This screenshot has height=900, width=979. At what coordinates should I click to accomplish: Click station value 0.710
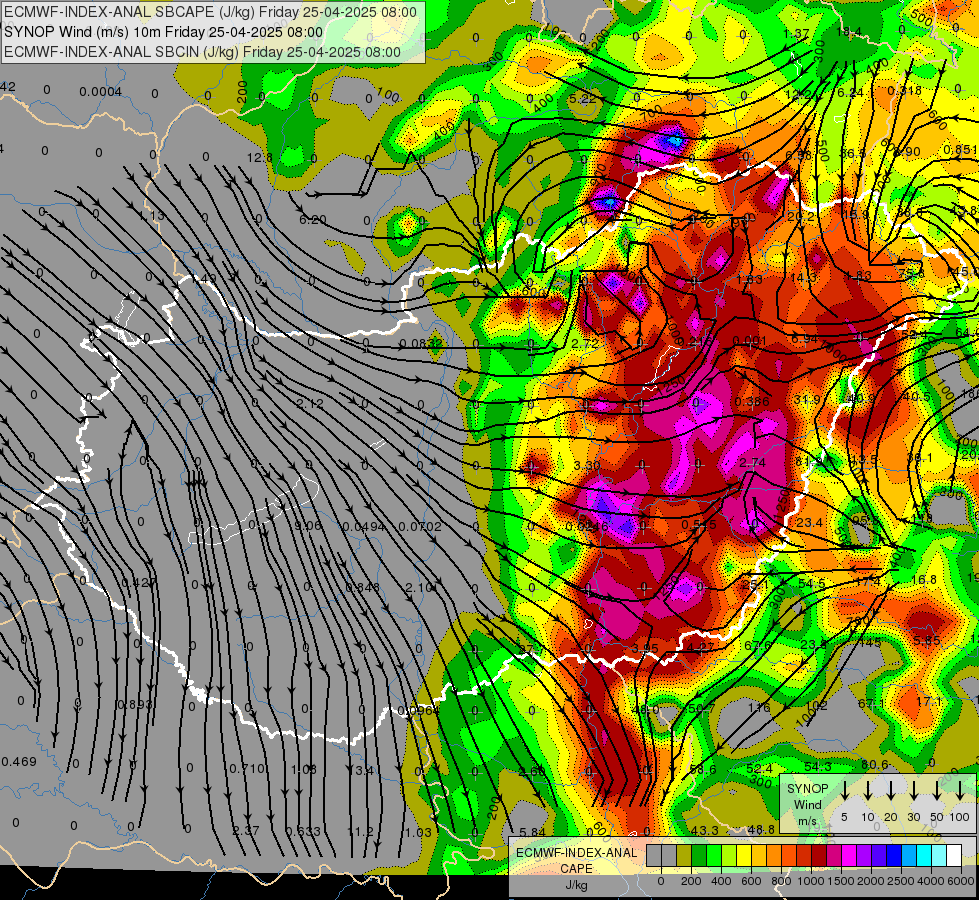click(x=247, y=769)
